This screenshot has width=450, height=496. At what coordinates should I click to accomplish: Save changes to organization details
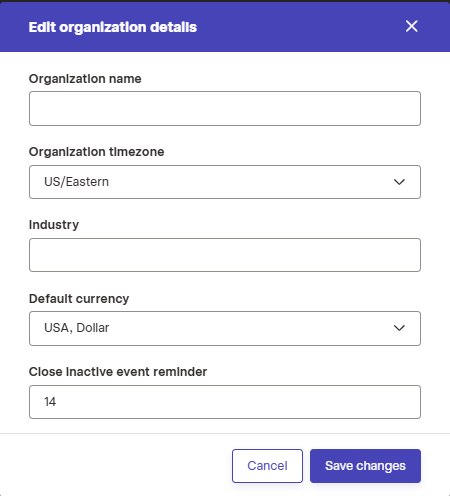pos(365,466)
